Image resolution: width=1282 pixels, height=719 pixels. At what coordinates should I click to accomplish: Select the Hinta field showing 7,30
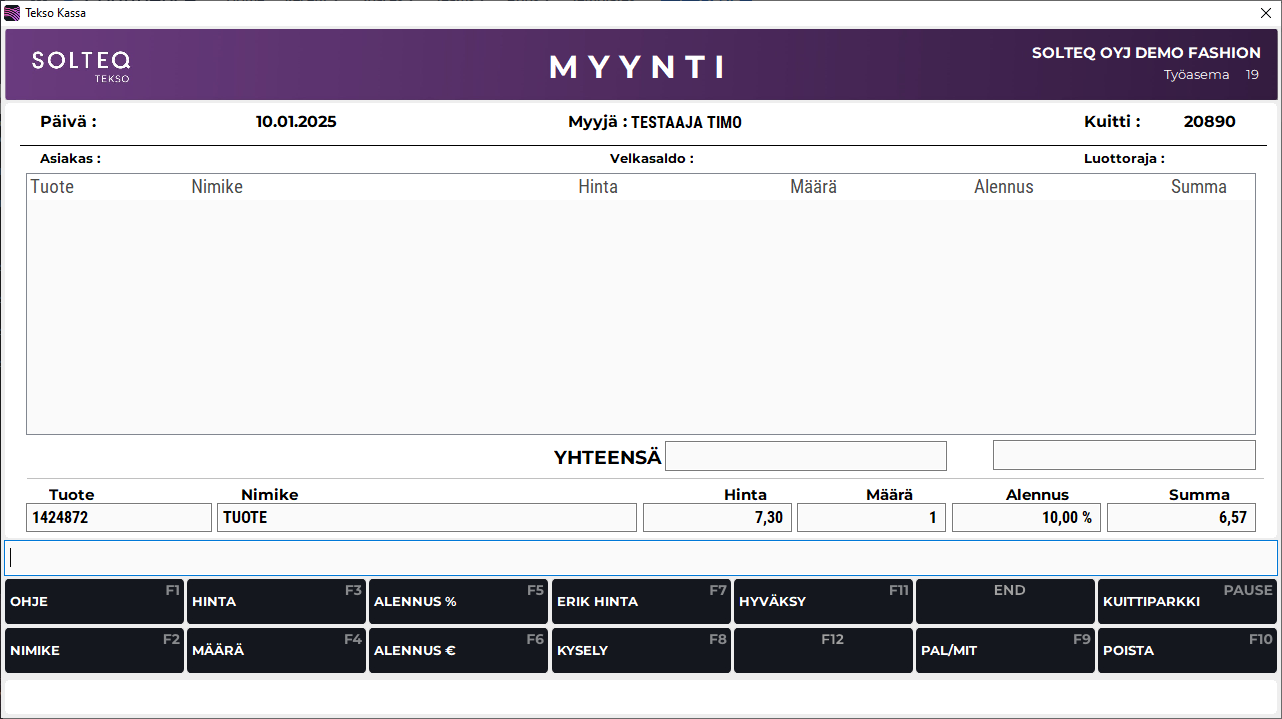[717, 517]
